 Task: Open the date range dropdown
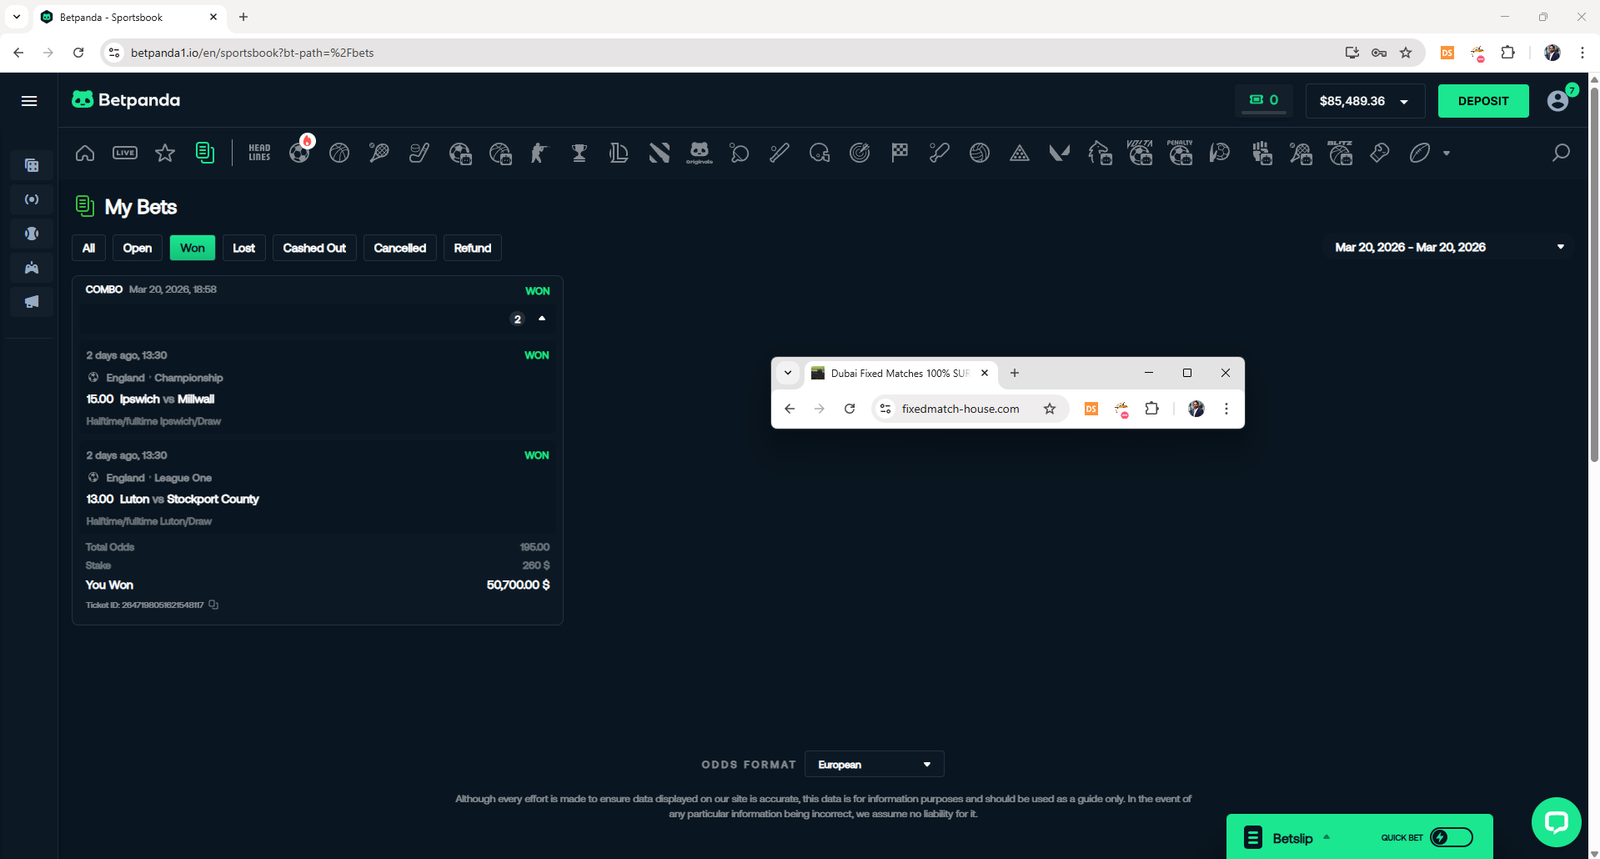pyautogui.click(x=1560, y=247)
